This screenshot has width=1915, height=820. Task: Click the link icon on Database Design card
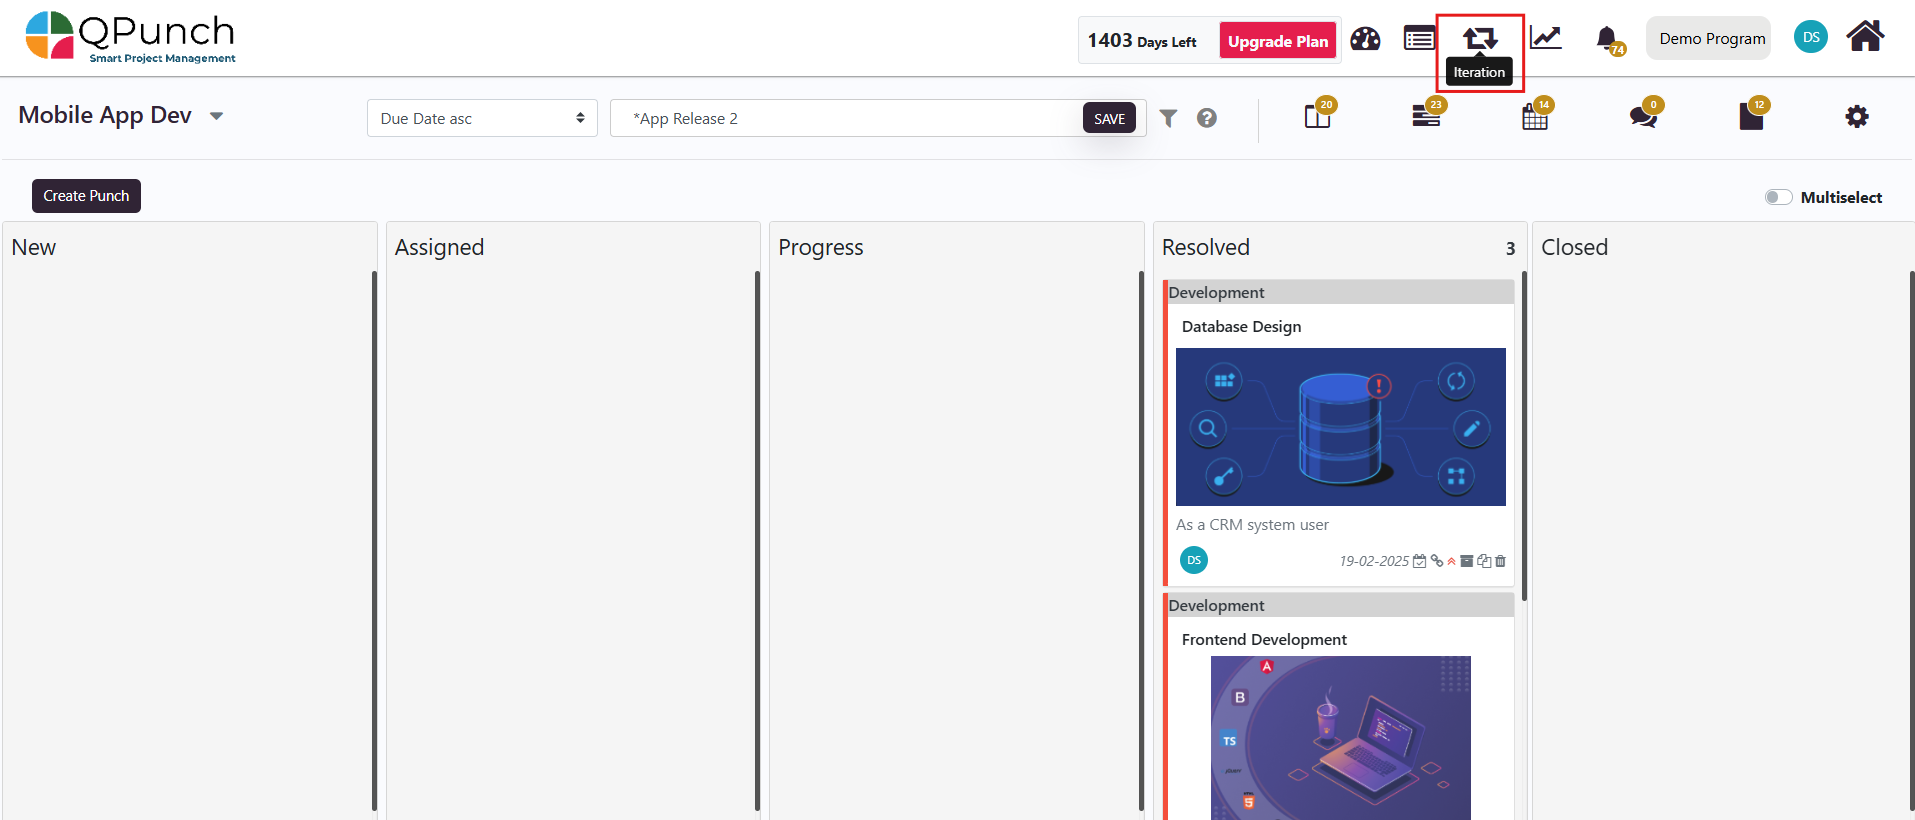pyautogui.click(x=1437, y=561)
